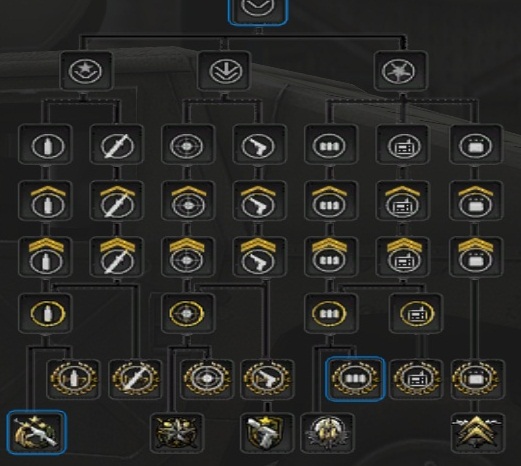This screenshot has height=466, width=521.
Task: Choose the single-chevron pistol skill
Action: click(259, 201)
